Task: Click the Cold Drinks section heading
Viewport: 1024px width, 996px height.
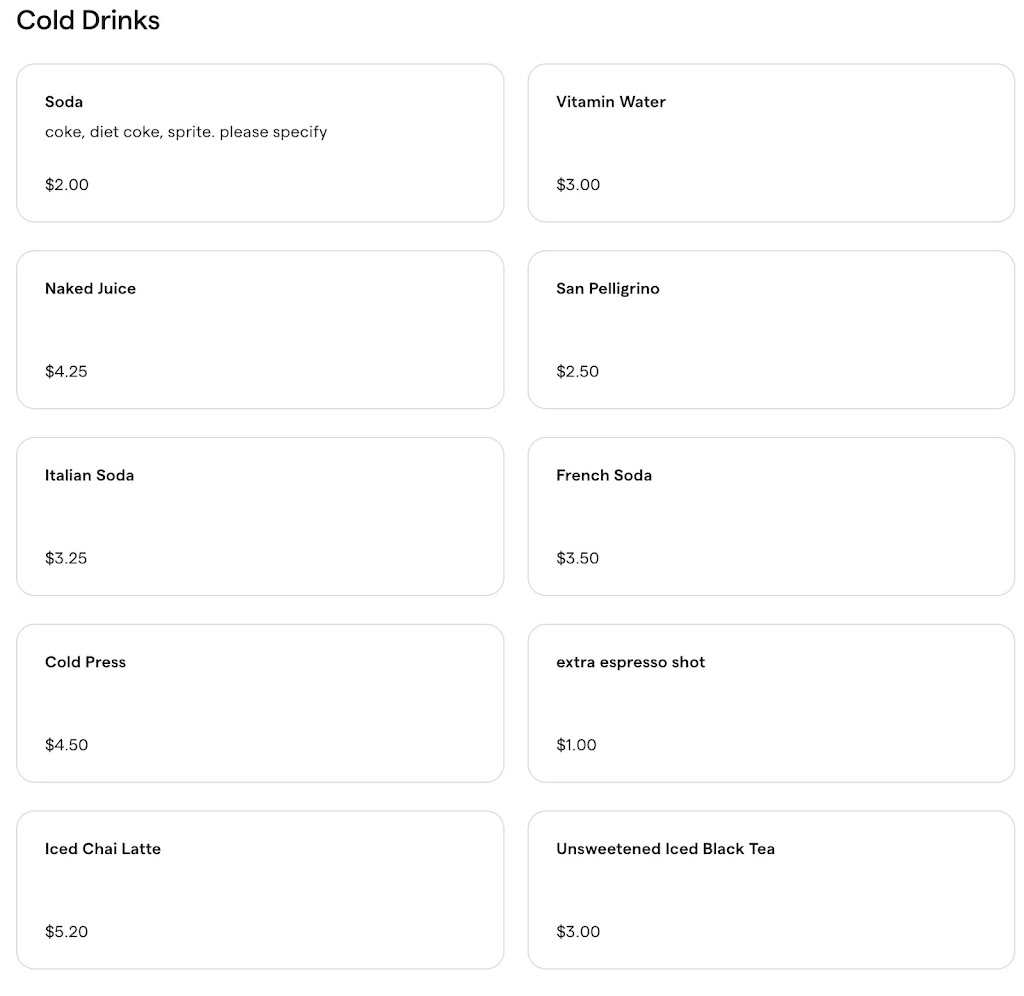Action: [88, 20]
